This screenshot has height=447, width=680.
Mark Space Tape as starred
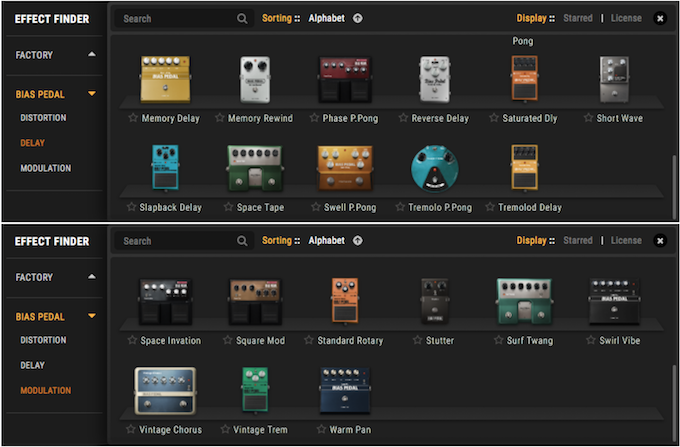point(228,207)
